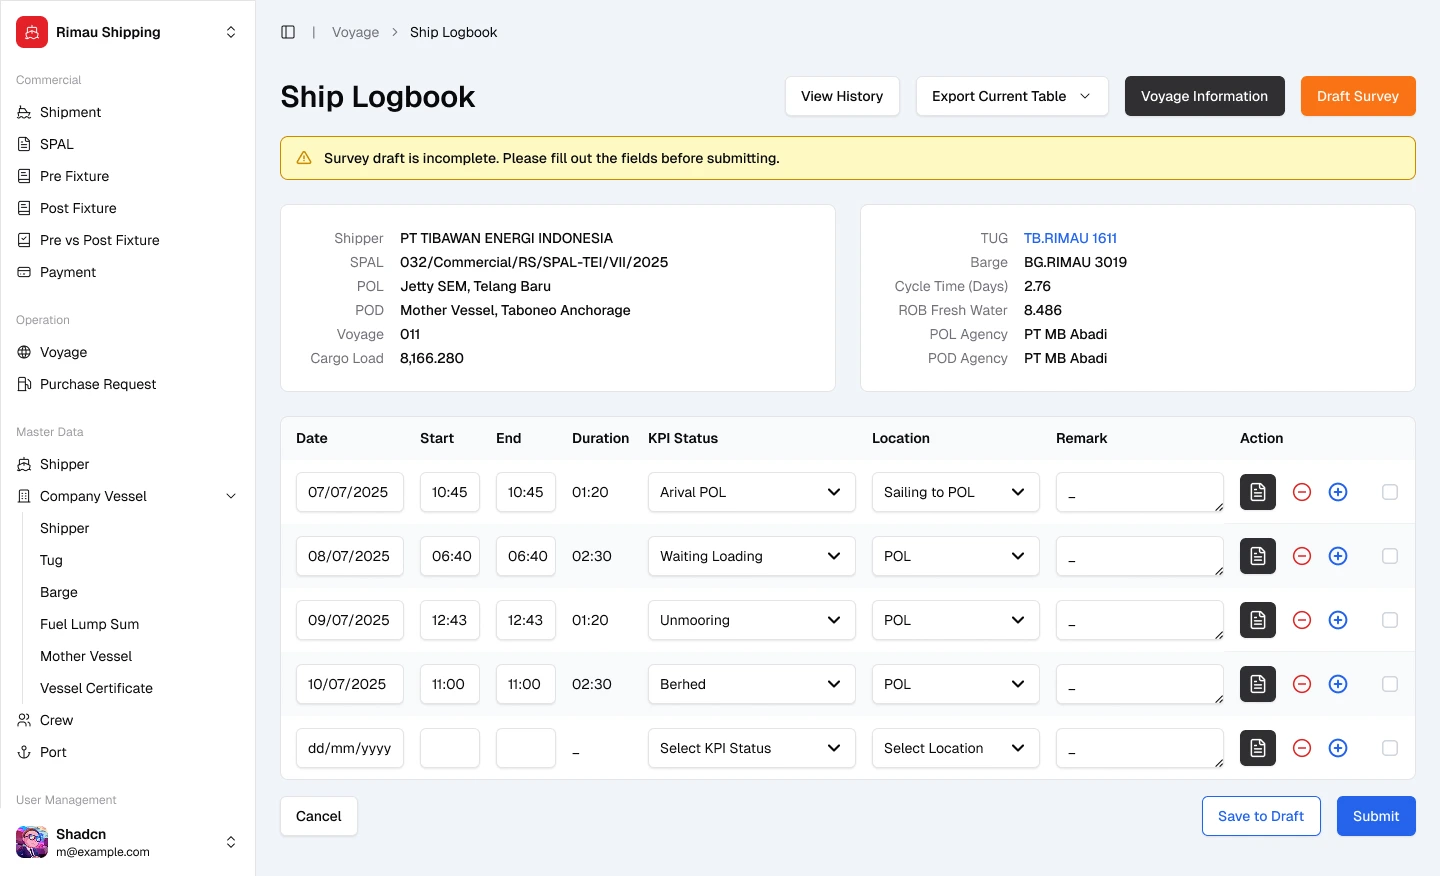Collapse the Company Vessel submenu
This screenshot has height=876, width=1440.
(231, 496)
